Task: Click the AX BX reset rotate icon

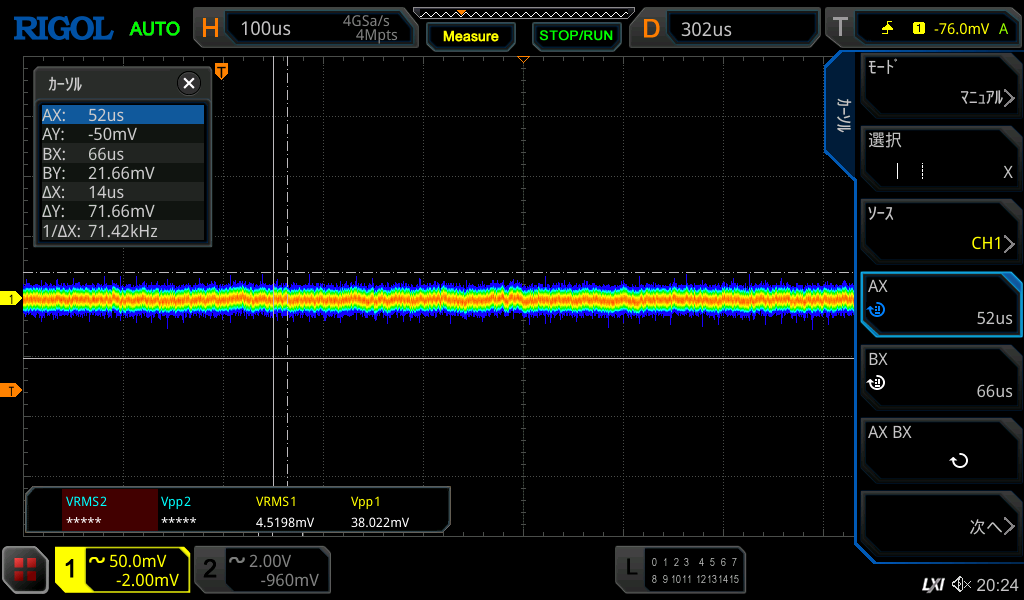Action: 958,461
